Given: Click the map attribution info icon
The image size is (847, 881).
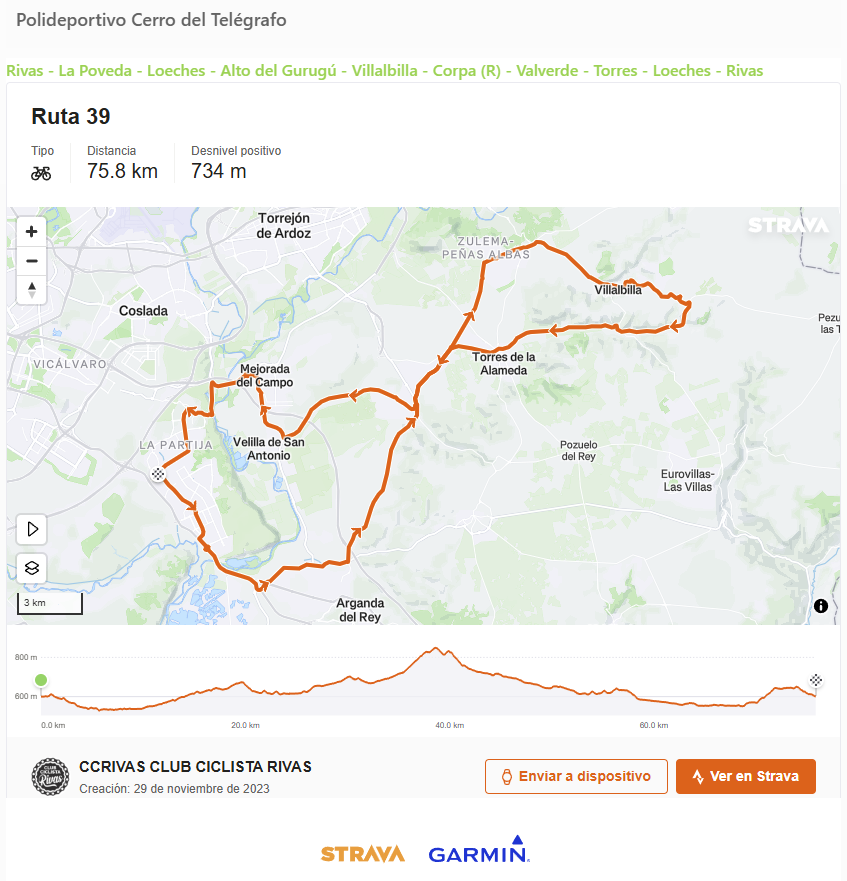Looking at the screenshot, I should pyautogui.click(x=821, y=606).
